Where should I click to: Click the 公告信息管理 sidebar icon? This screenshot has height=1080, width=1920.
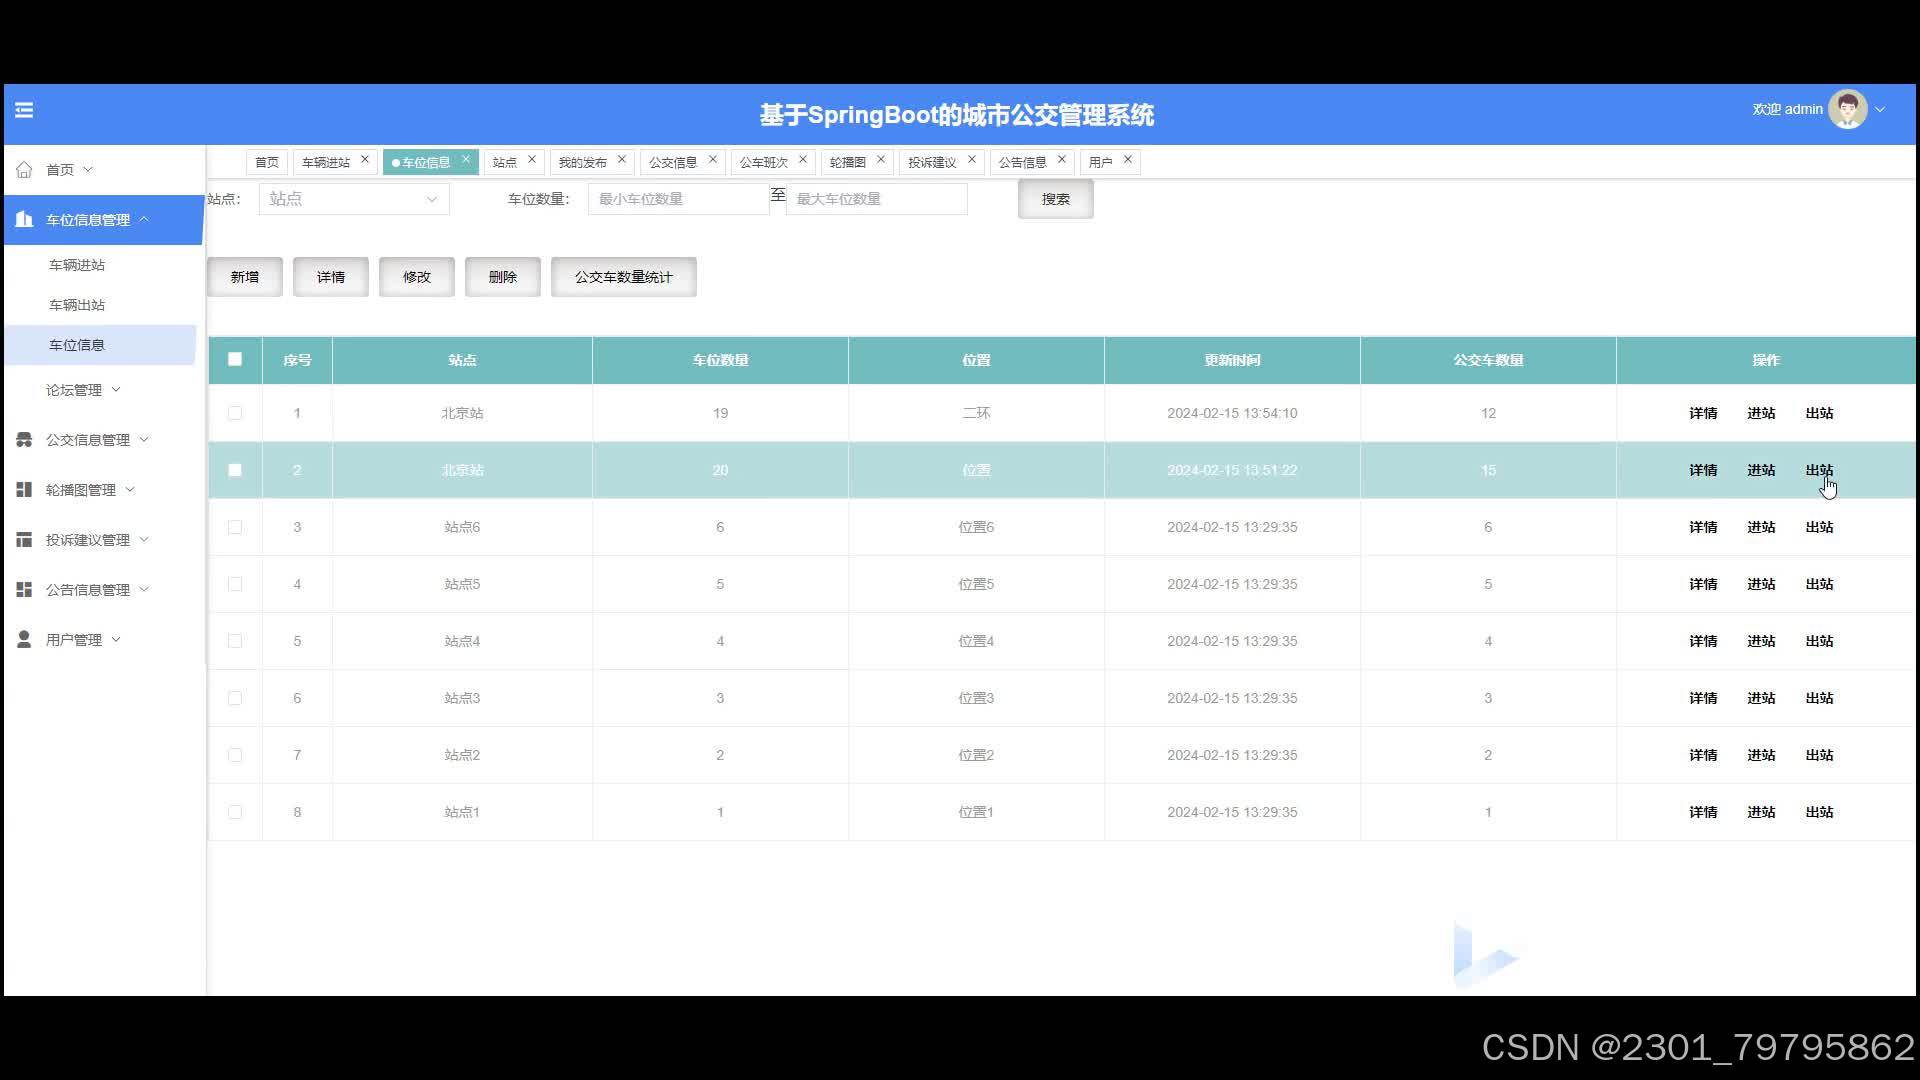coord(24,590)
